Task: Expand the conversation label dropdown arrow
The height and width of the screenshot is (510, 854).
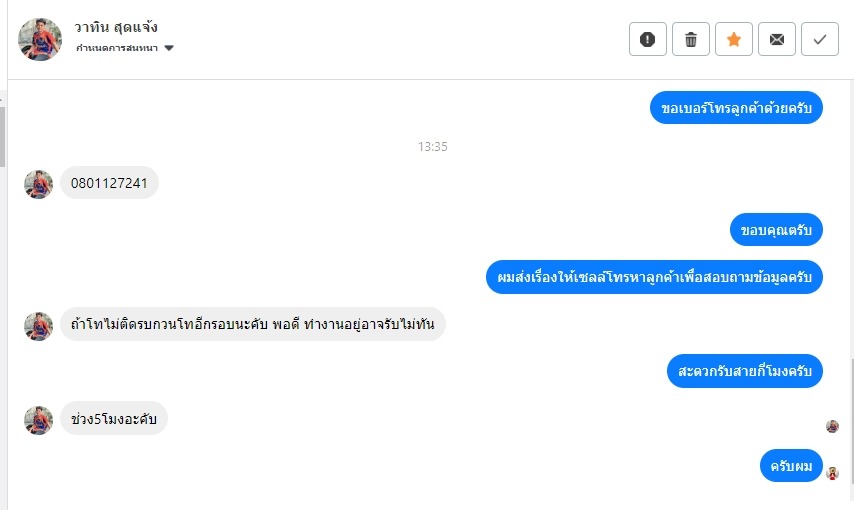Action: point(169,48)
